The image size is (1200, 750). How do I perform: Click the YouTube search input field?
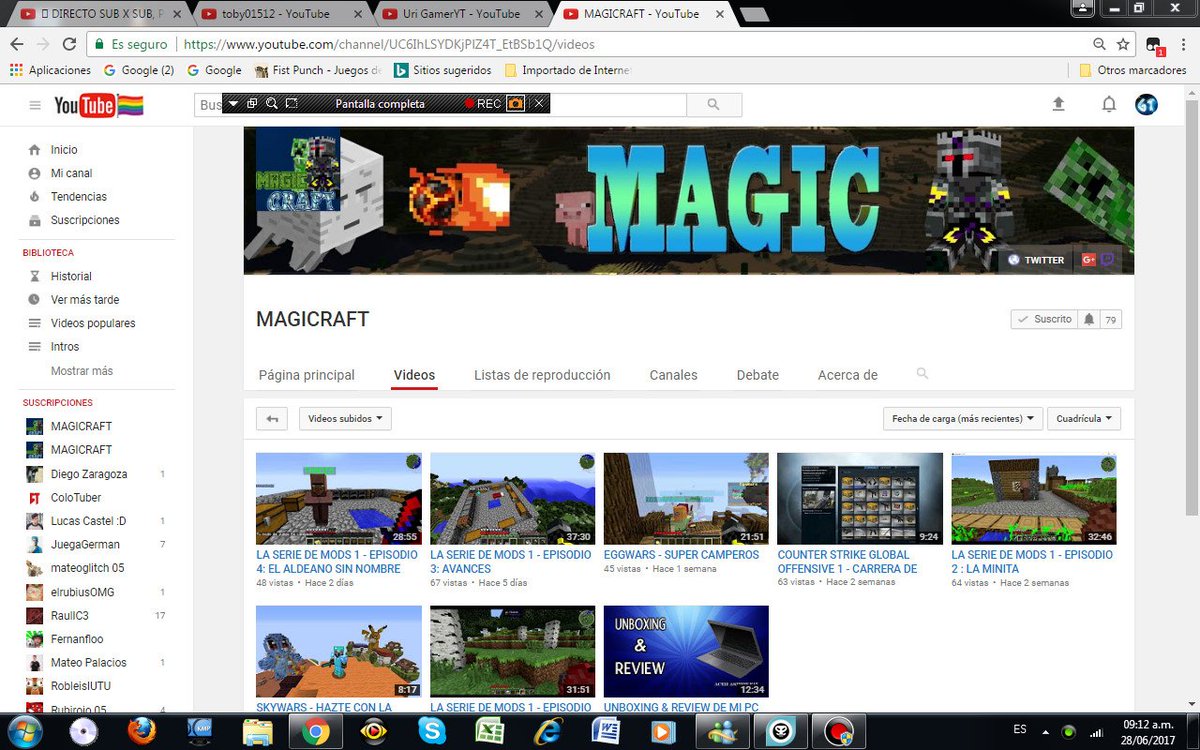click(x=440, y=104)
